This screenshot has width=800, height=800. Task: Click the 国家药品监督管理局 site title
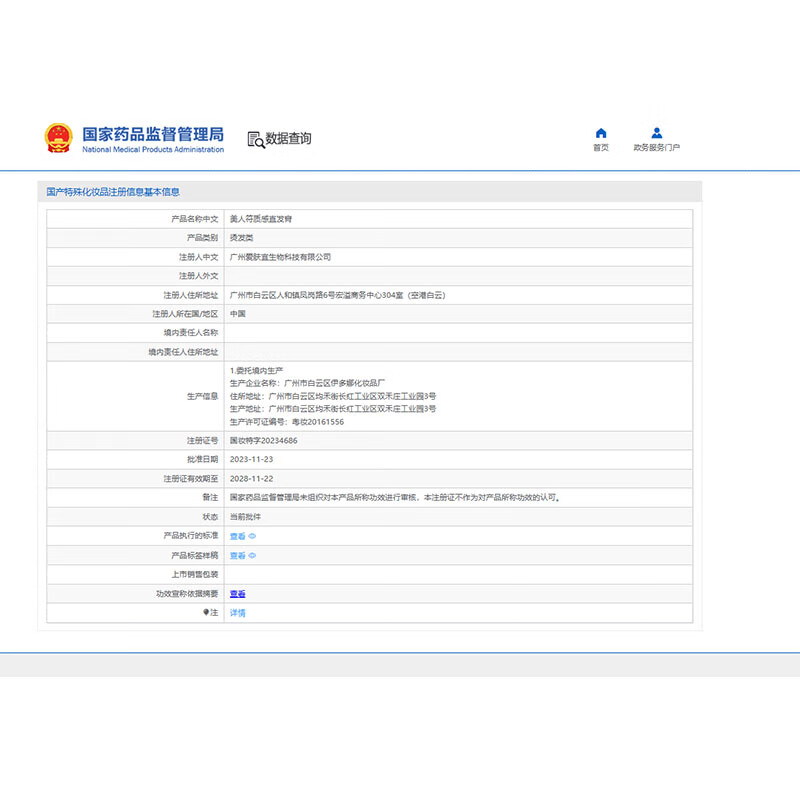click(152, 135)
